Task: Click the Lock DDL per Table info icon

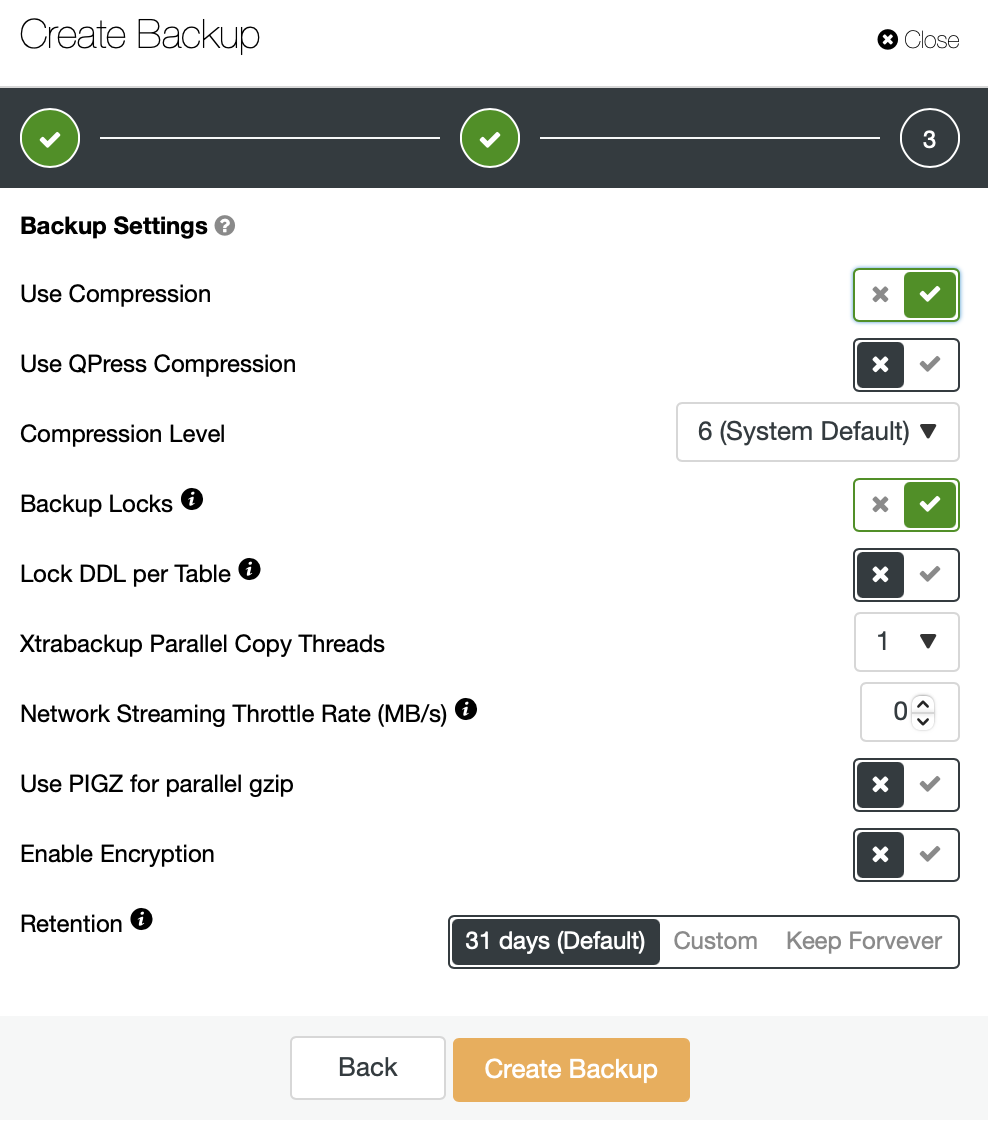Action: [x=249, y=569]
